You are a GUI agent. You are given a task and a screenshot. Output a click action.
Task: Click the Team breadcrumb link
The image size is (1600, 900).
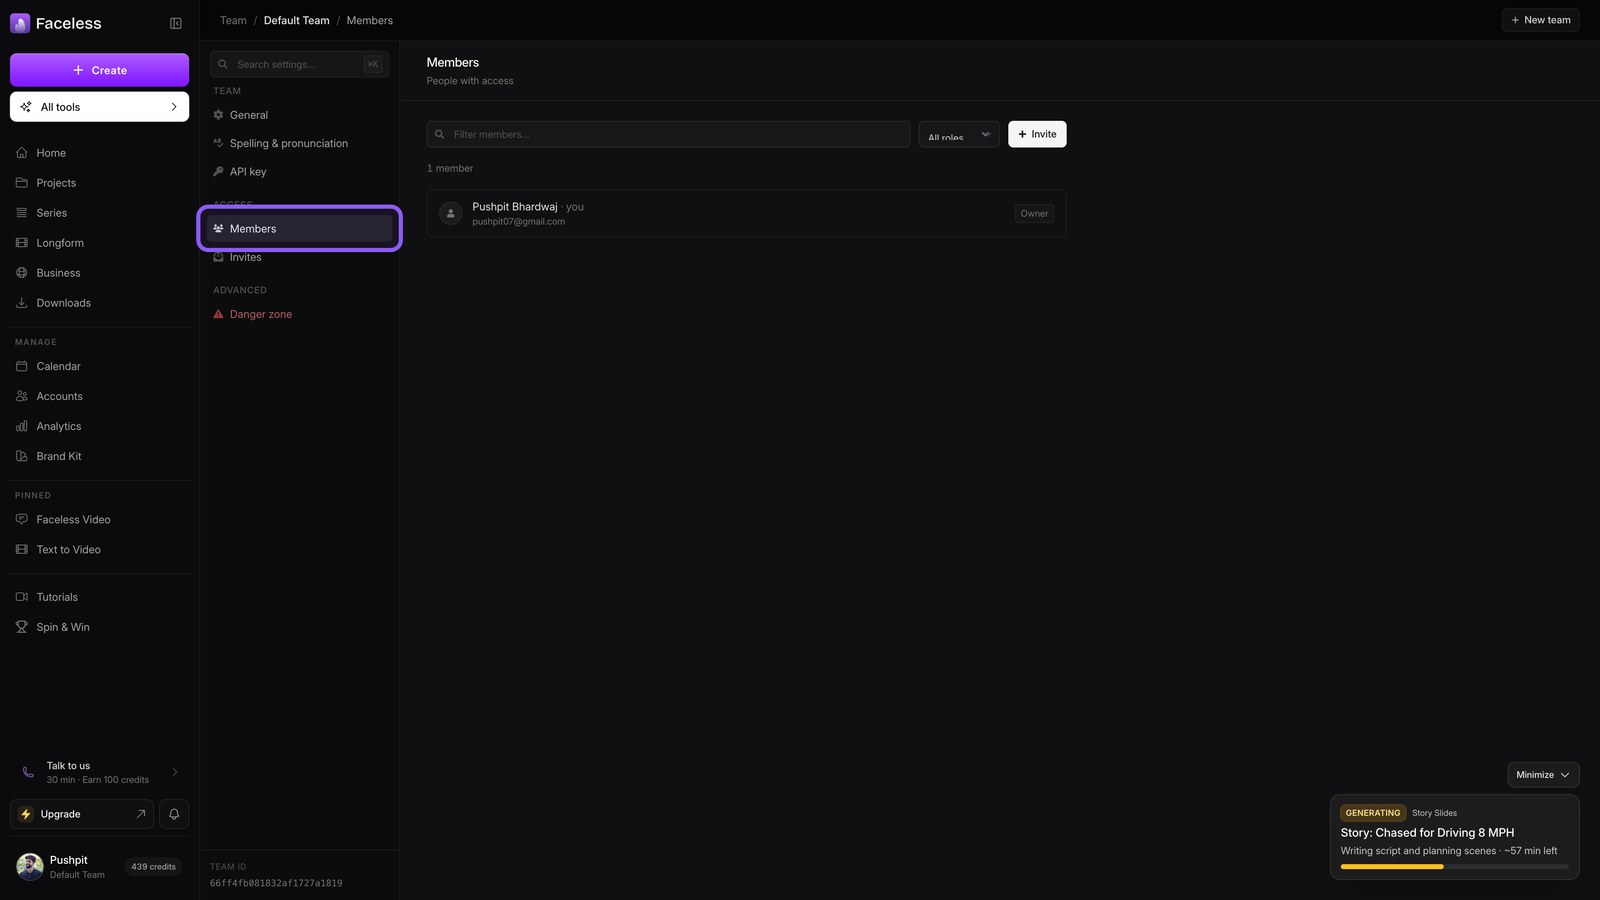233,20
